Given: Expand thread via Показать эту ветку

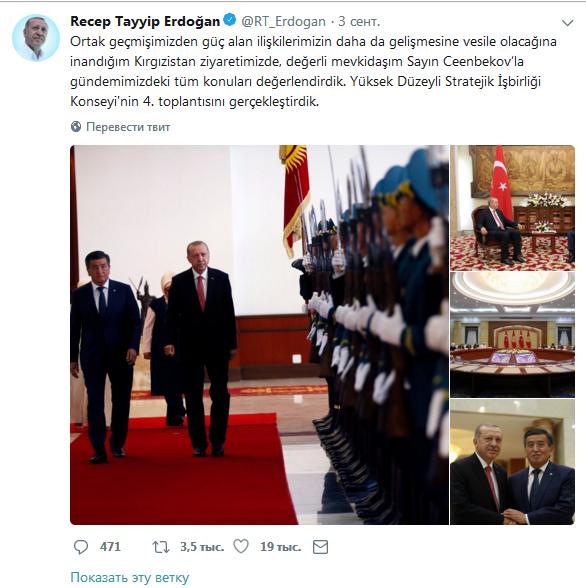Looking at the screenshot, I should (x=130, y=578).
